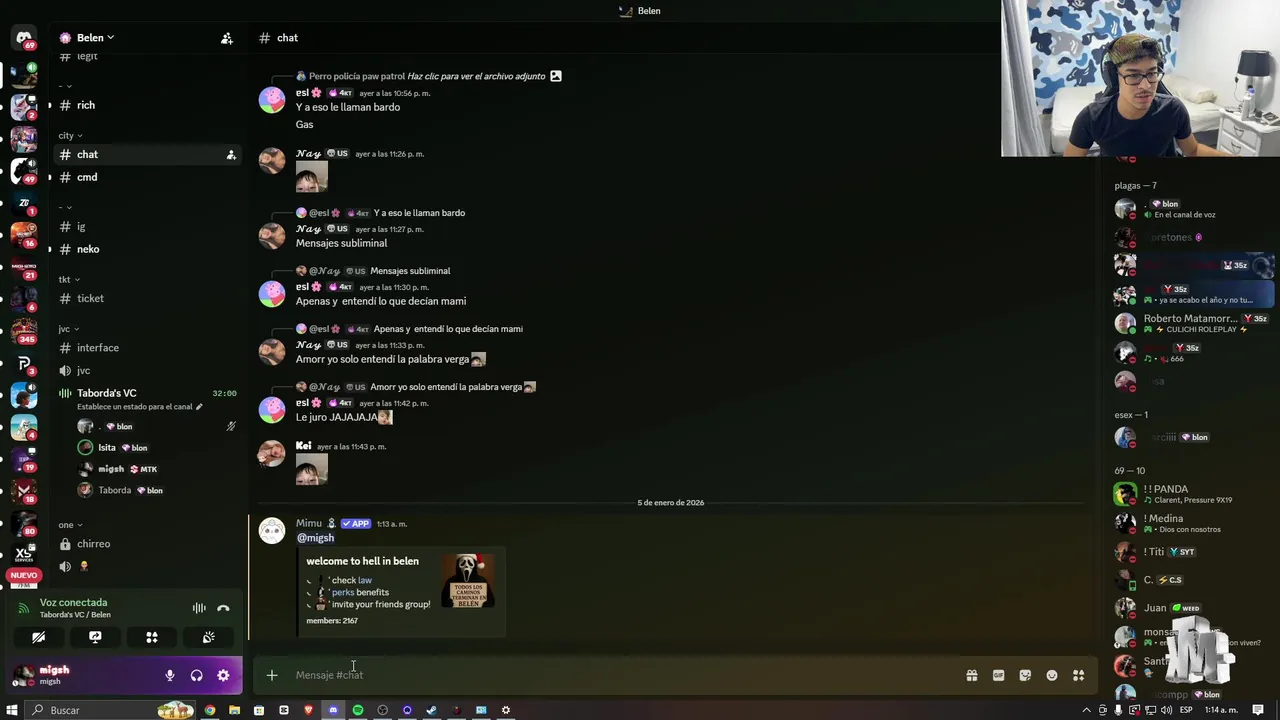Open Brave browser from taskbar
The height and width of the screenshot is (720, 1280).
(308, 710)
